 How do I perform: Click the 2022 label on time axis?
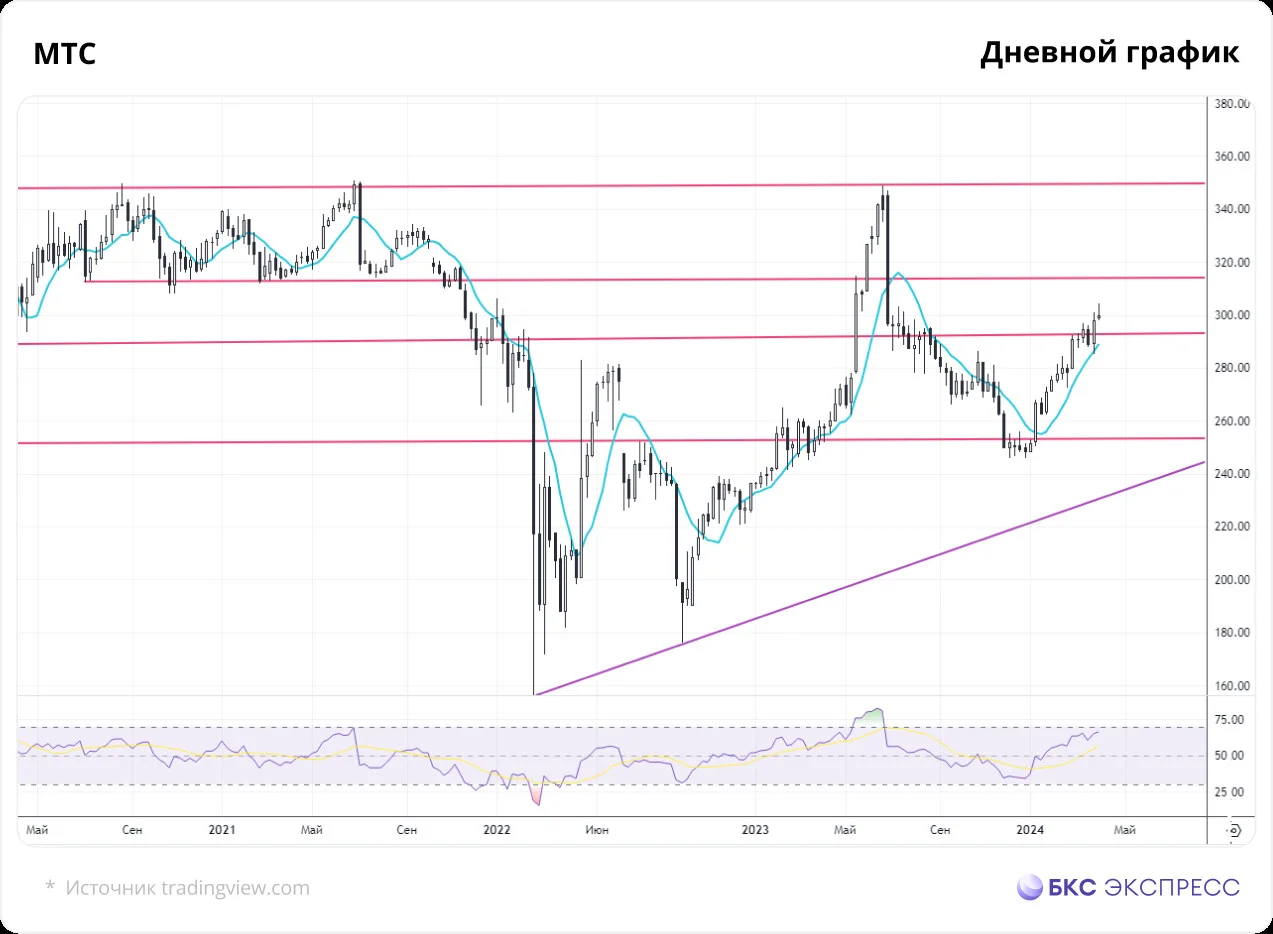point(496,829)
